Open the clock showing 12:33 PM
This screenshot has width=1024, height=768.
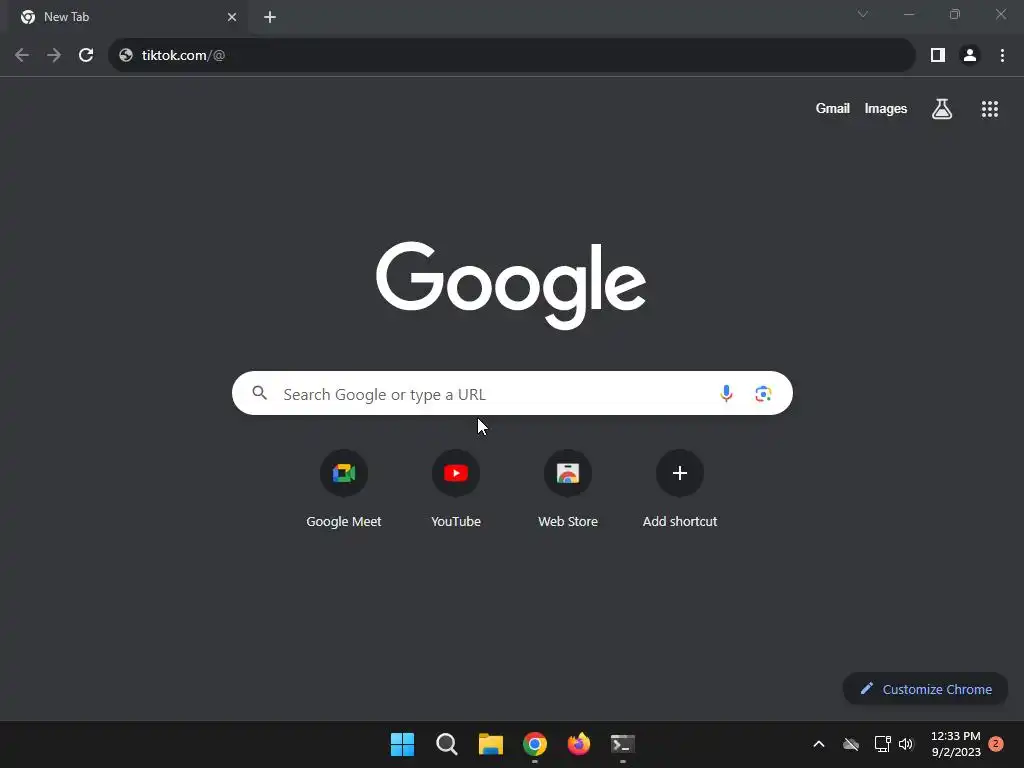[955, 744]
